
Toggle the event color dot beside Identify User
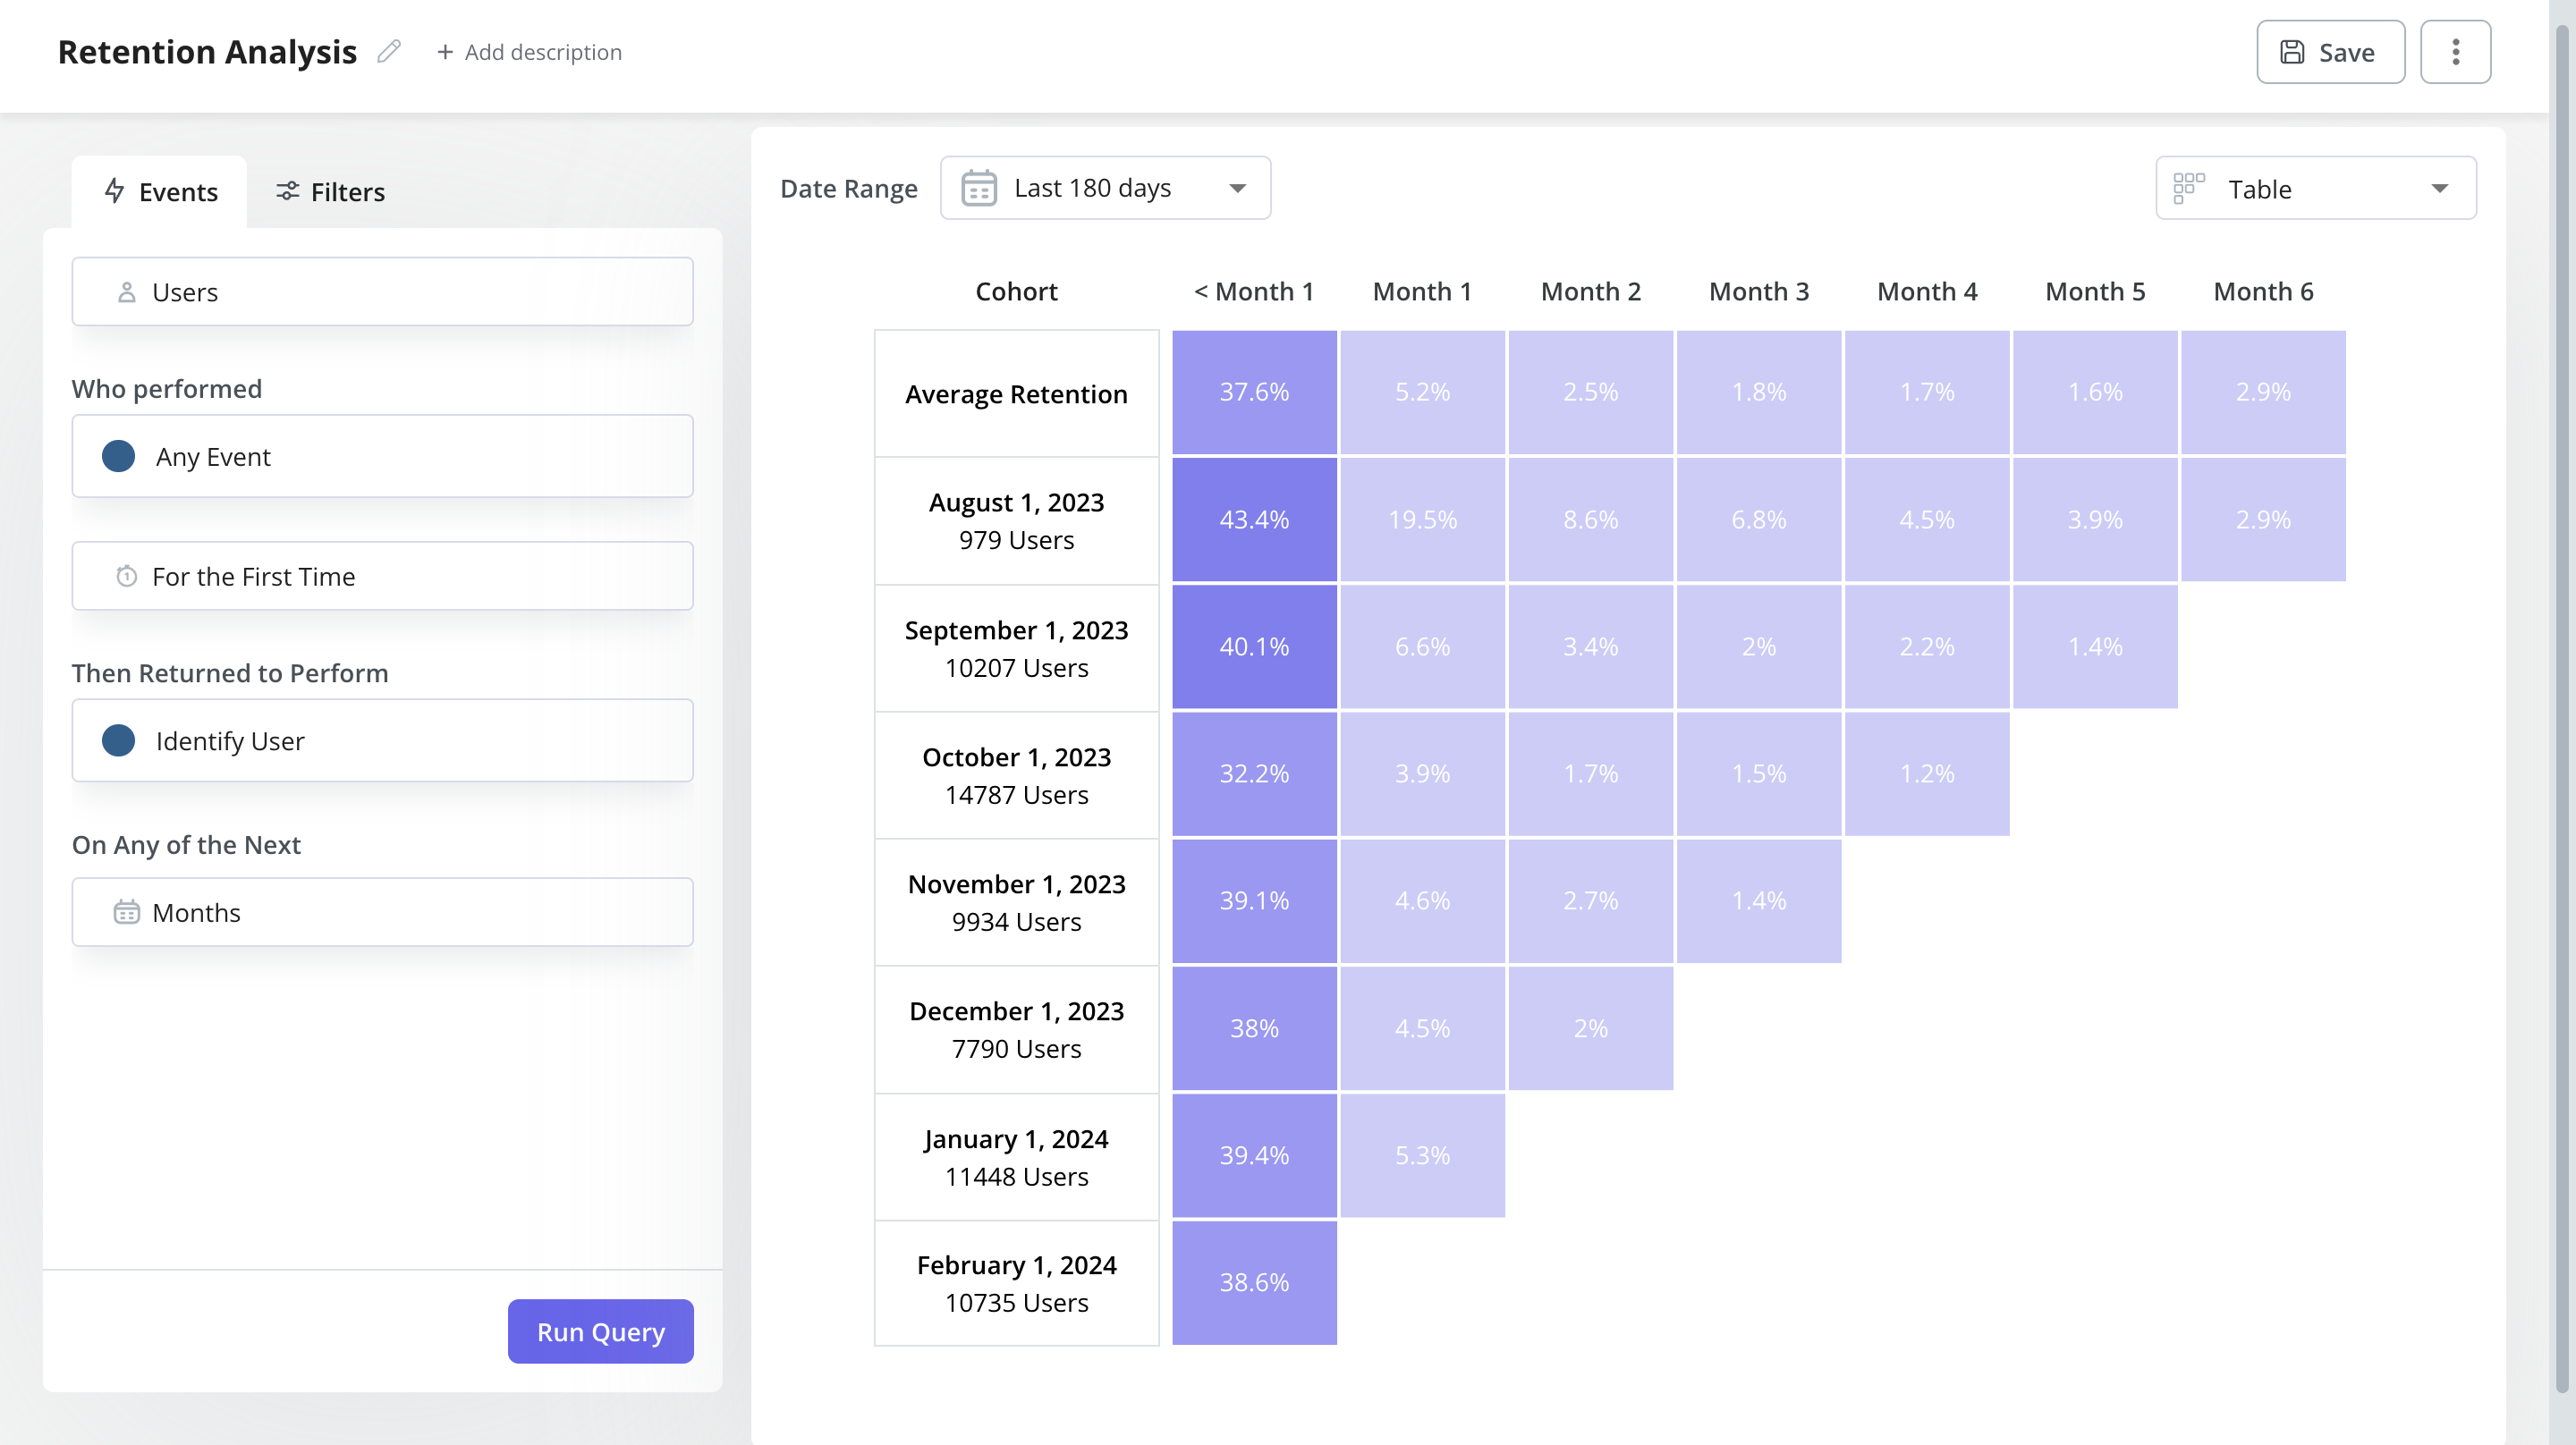(118, 740)
